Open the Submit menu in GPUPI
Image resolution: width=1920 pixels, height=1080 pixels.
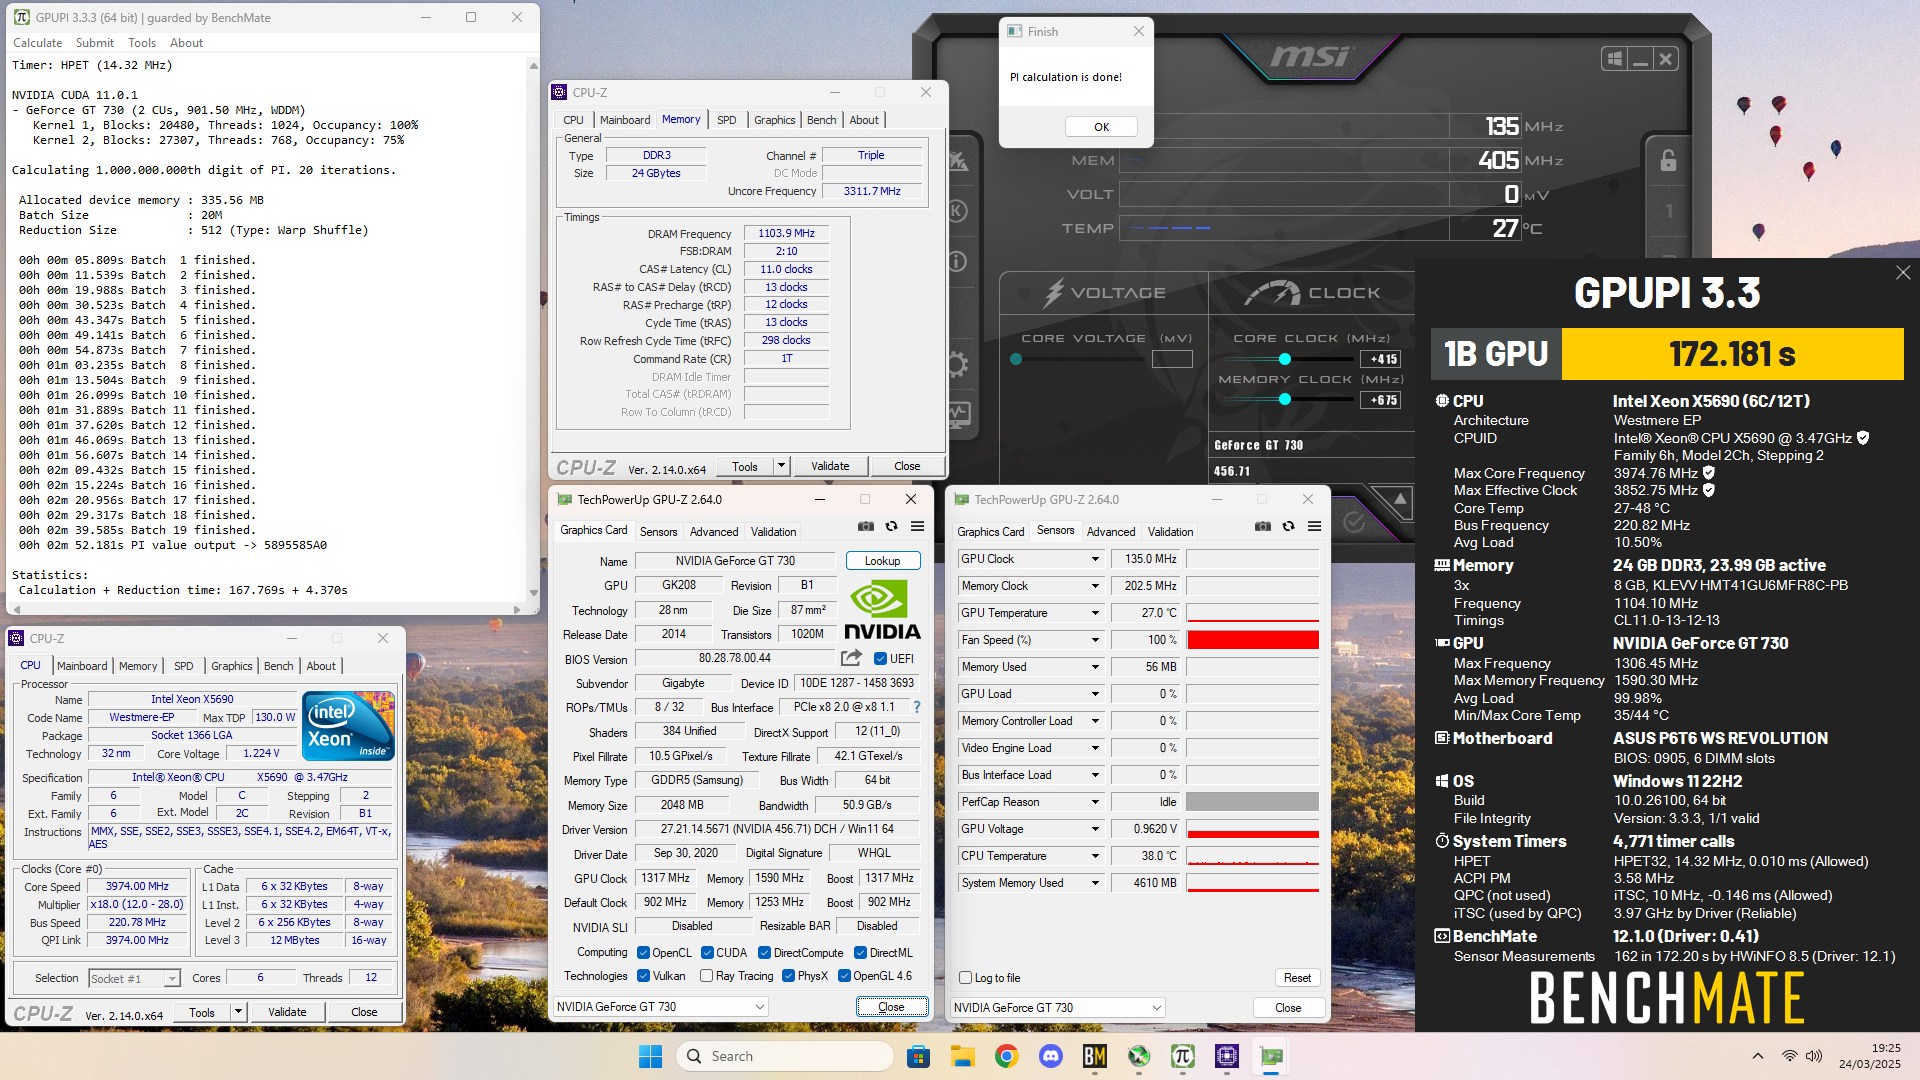(95, 43)
